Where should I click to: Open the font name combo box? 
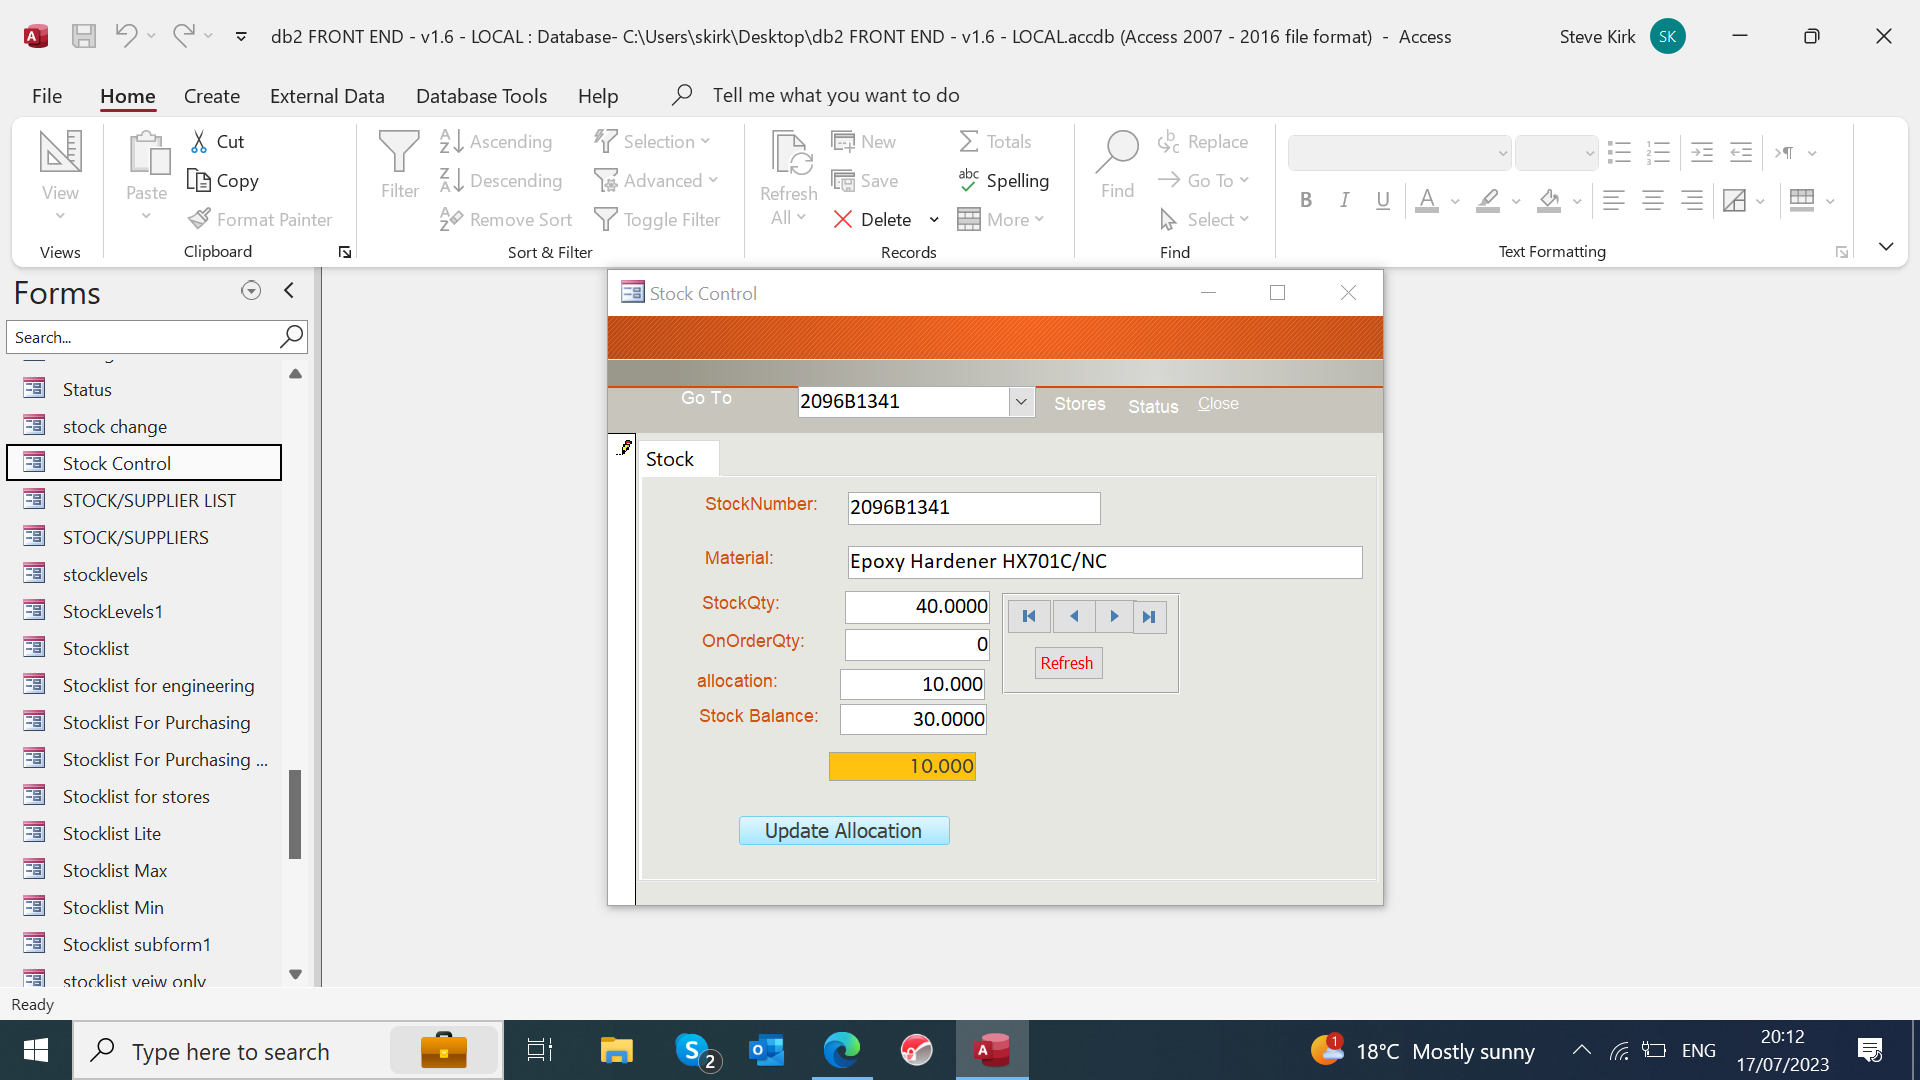click(1399, 152)
